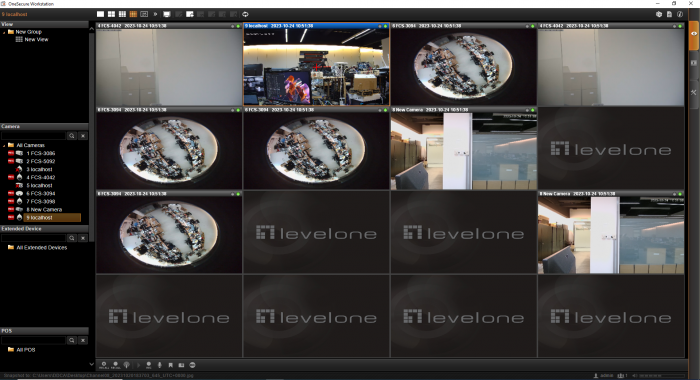Click the POS panel header
The image size is (700, 380).
pyautogui.click(x=44, y=331)
